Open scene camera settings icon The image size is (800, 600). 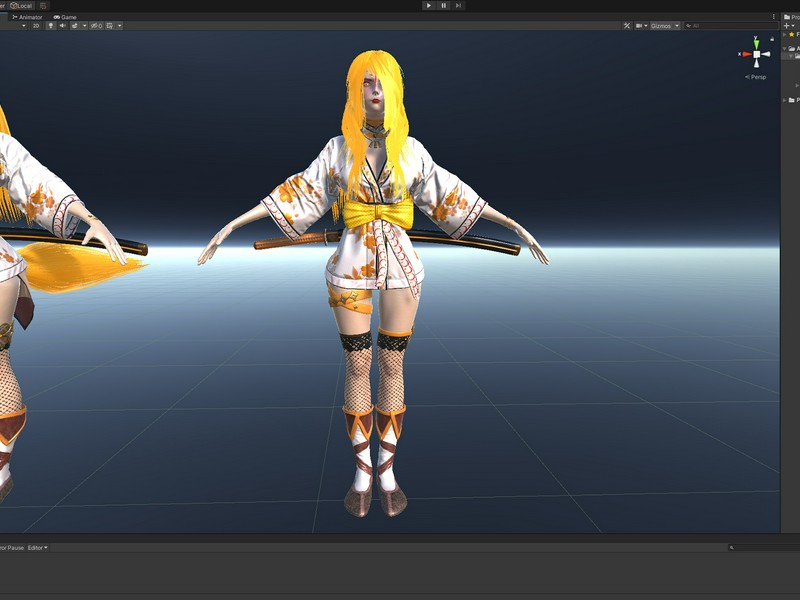tap(638, 26)
